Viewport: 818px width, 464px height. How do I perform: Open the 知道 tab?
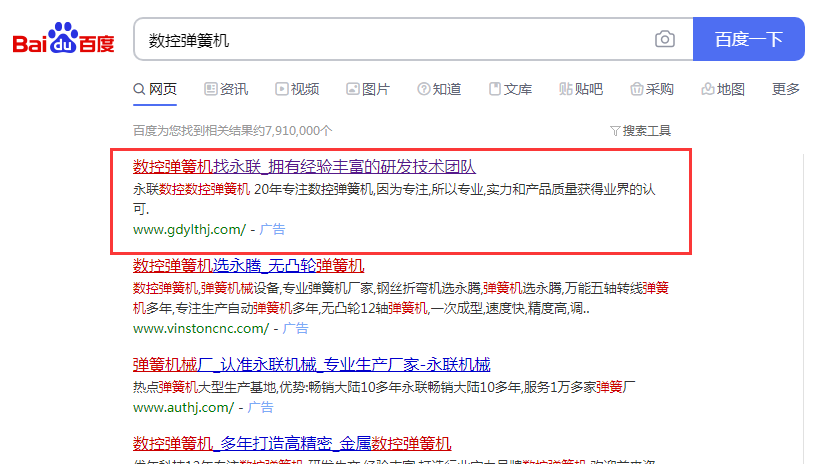tap(439, 89)
